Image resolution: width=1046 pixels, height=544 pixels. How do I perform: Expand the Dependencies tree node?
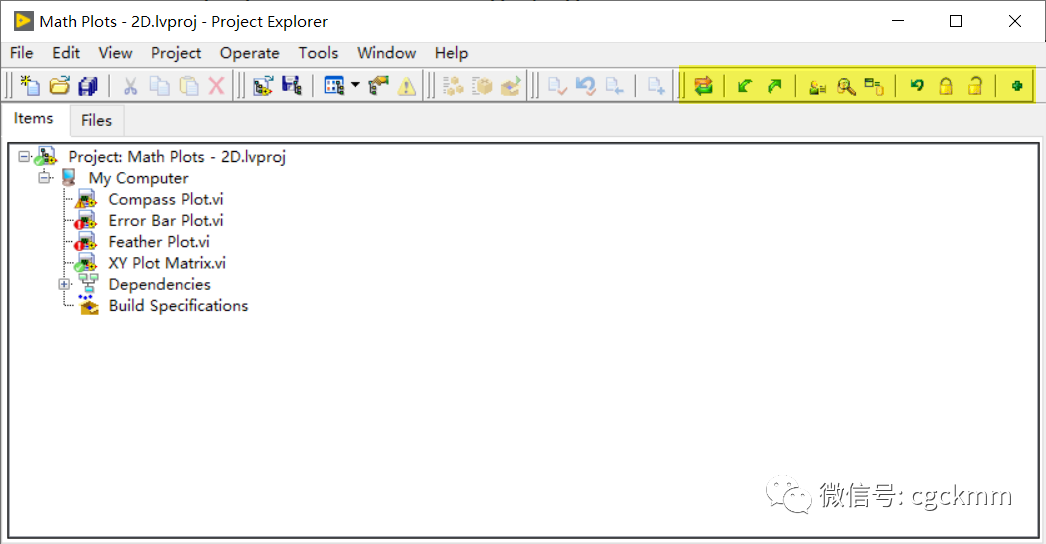point(64,284)
